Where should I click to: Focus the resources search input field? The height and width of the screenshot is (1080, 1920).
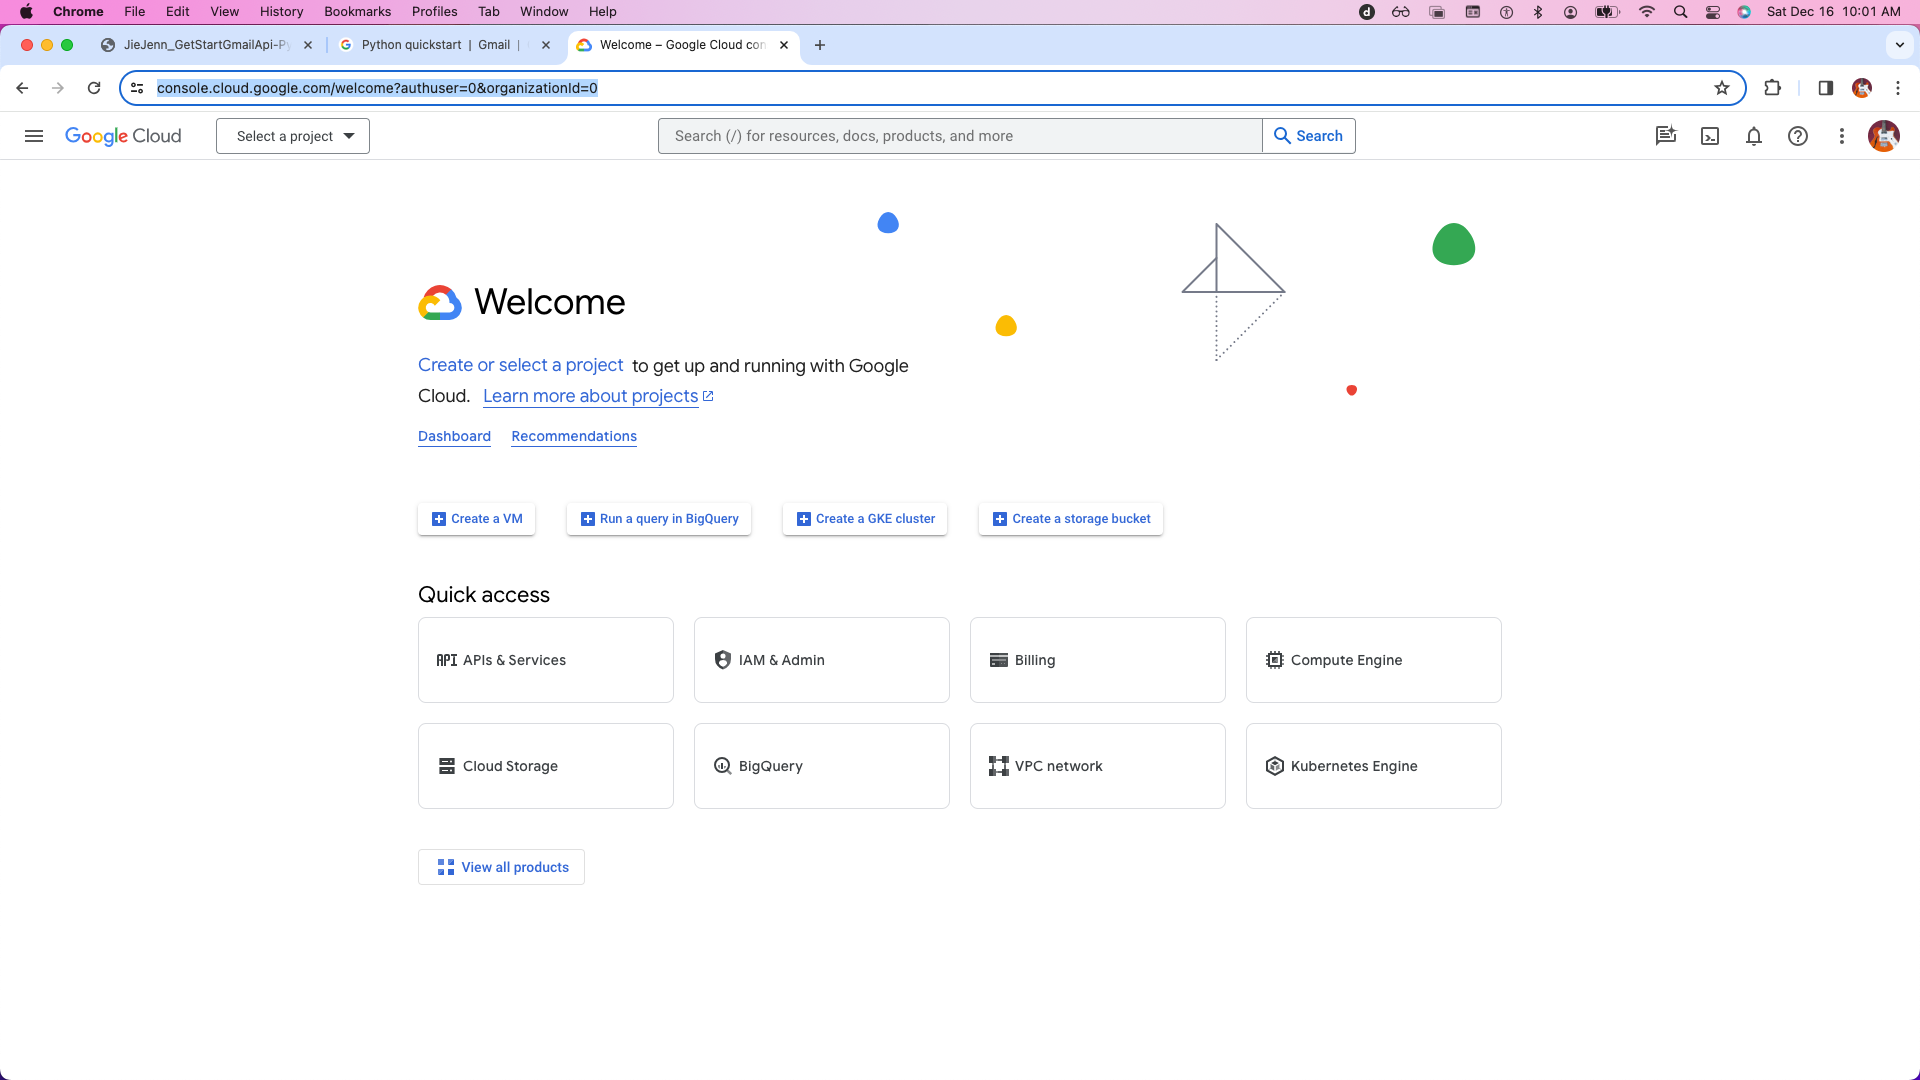tap(960, 136)
